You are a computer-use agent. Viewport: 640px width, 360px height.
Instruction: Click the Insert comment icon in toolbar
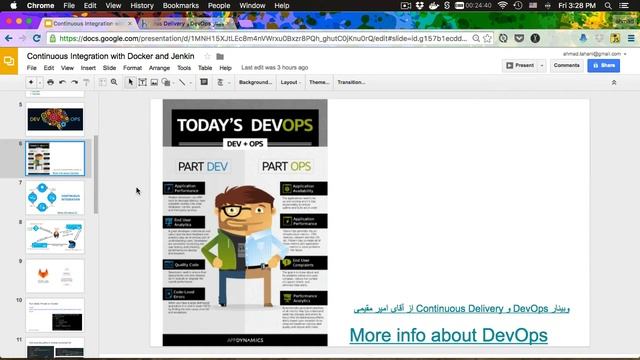(204, 82)
